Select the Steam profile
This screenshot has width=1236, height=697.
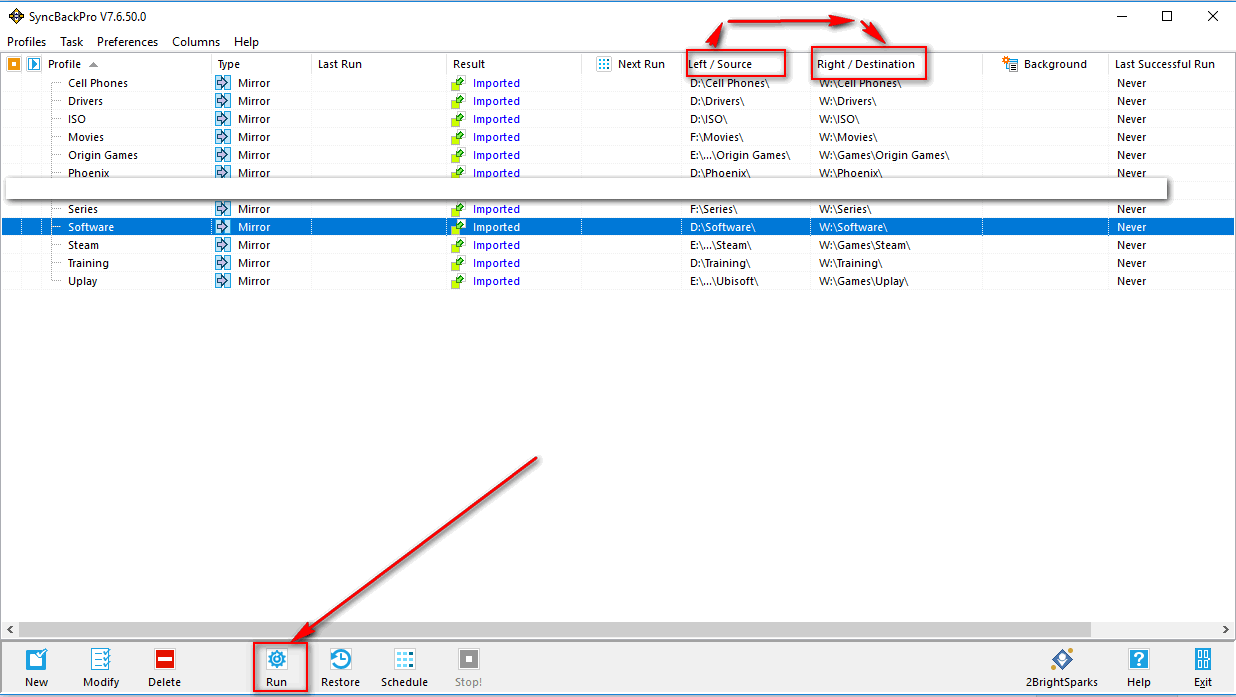83,245
